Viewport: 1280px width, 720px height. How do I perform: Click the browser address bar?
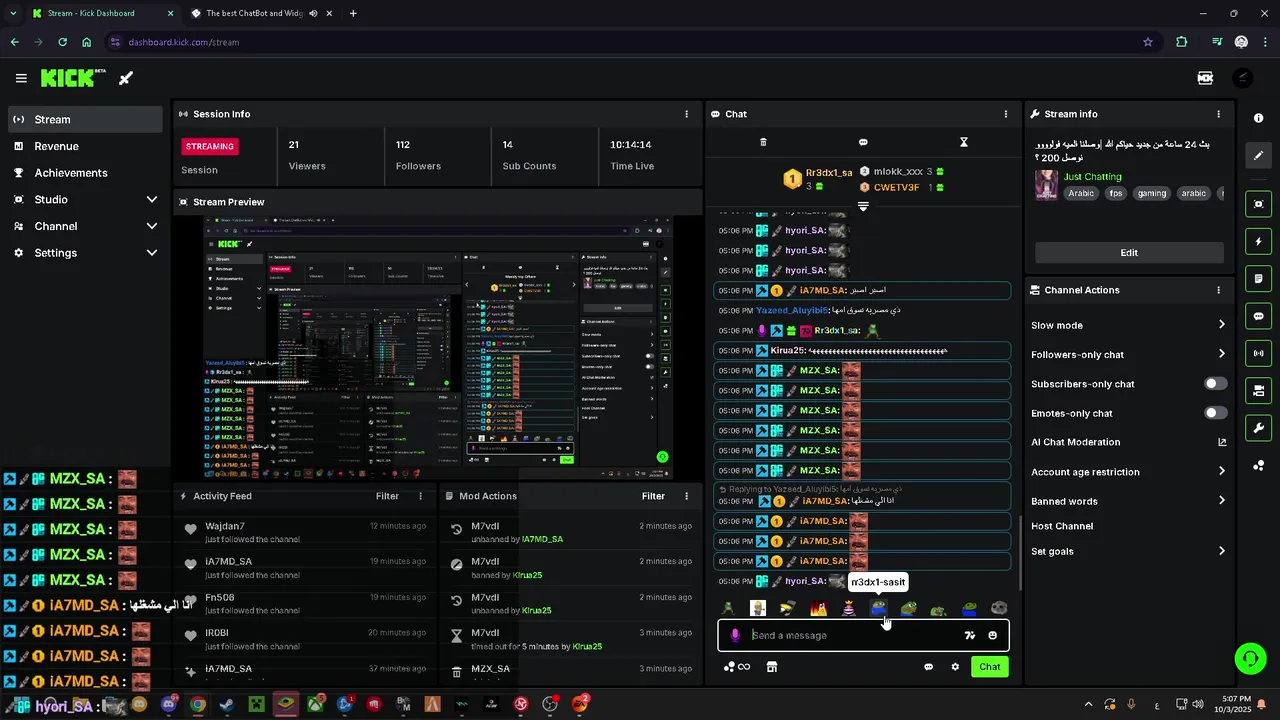[x=630, y=42]
